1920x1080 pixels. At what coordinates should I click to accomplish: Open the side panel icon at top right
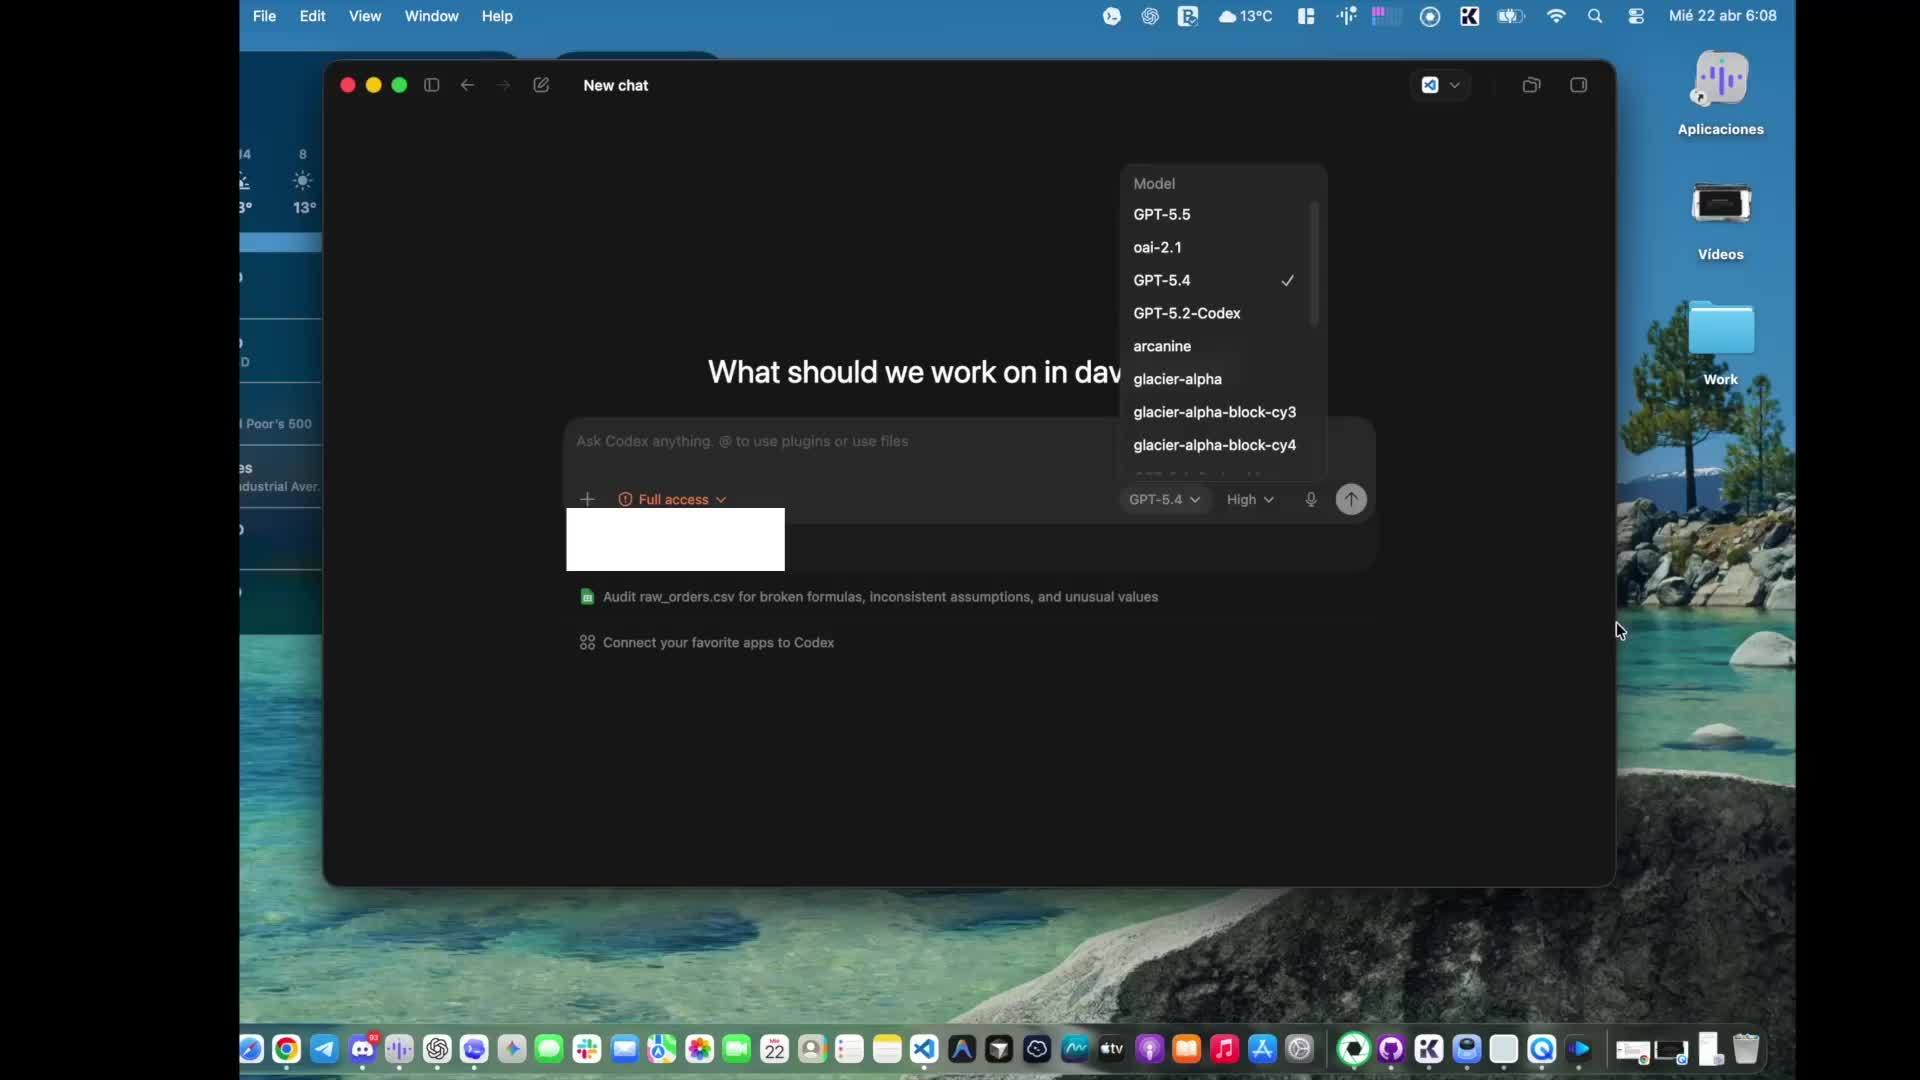1579,85
